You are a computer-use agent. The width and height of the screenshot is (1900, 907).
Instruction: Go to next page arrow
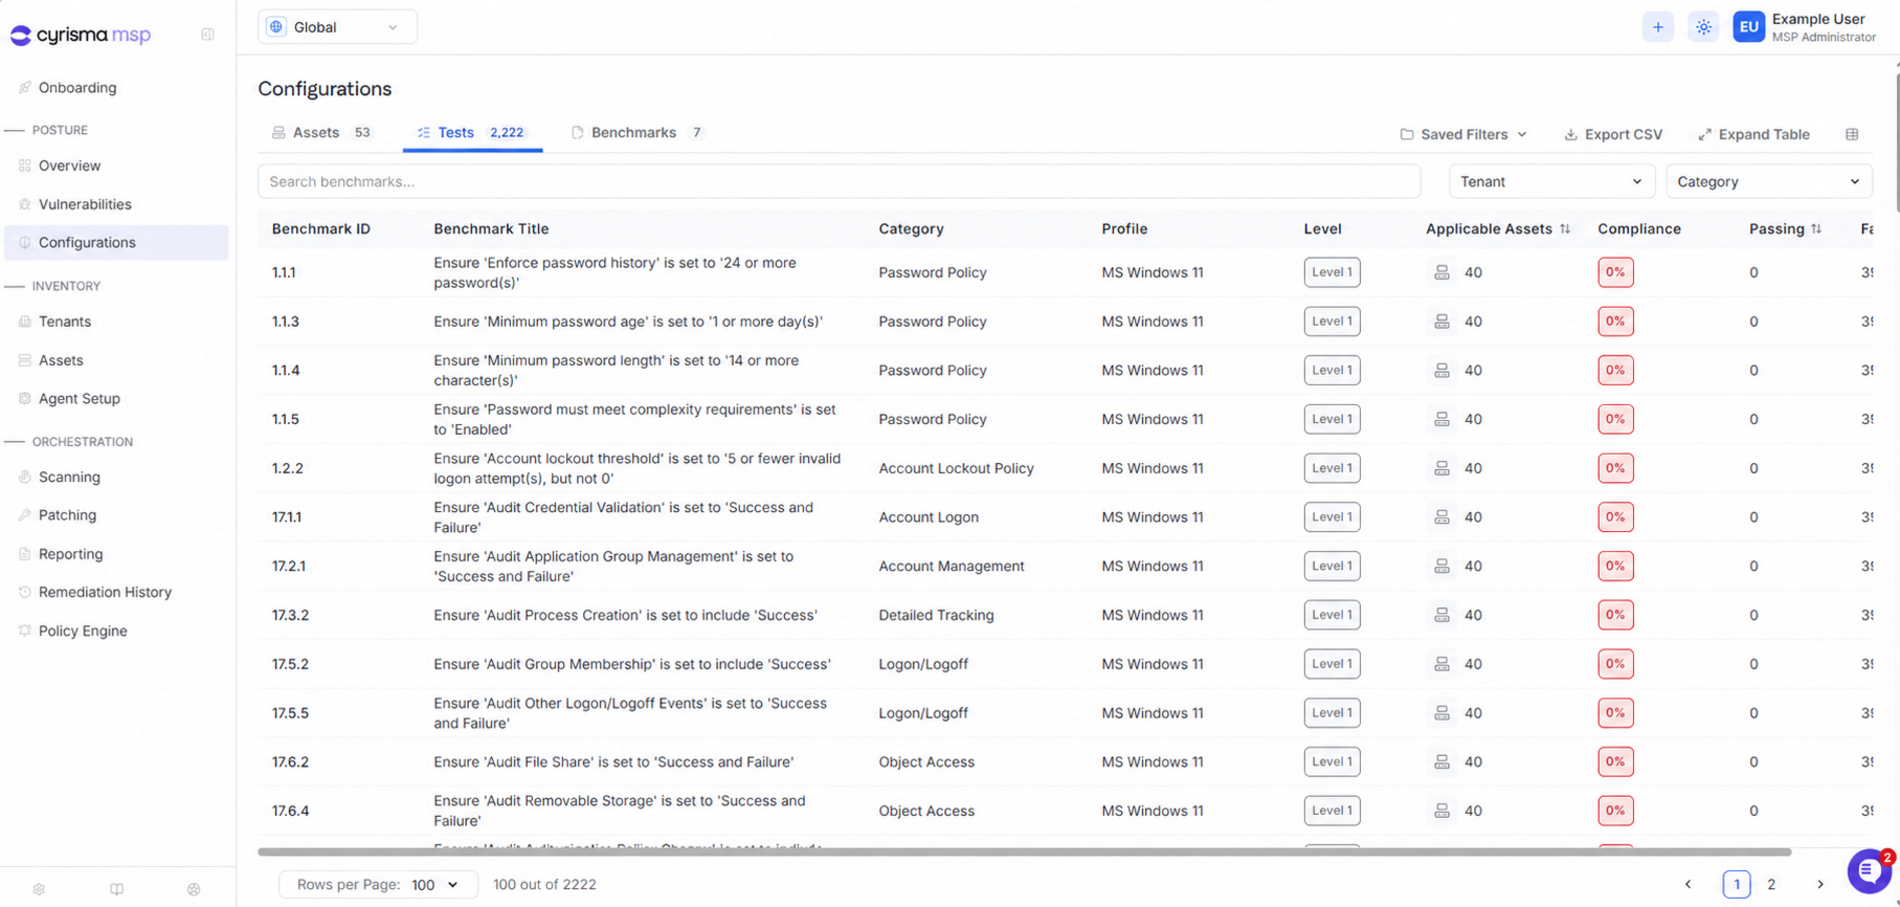[x=1820, y=884]
